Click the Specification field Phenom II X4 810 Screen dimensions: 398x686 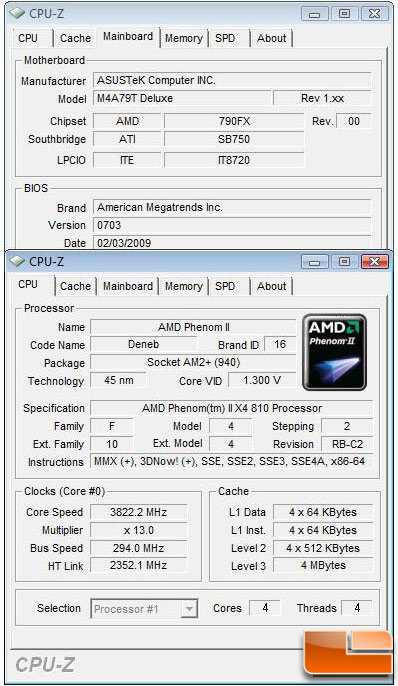232,408
